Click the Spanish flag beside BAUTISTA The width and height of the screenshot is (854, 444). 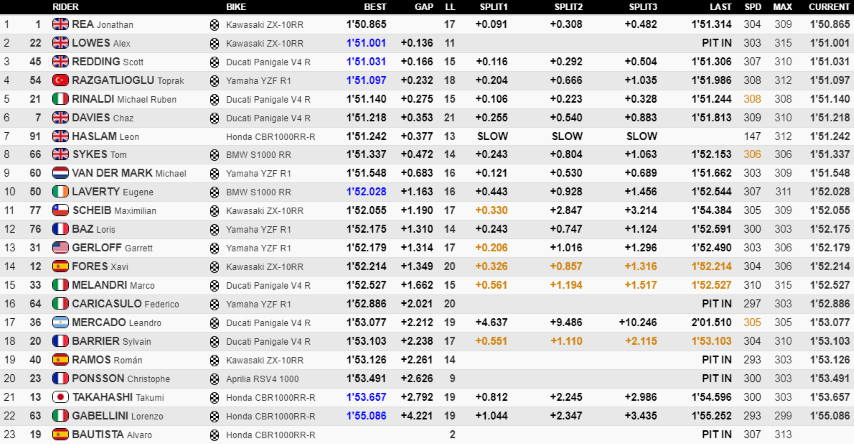[60, 434]
